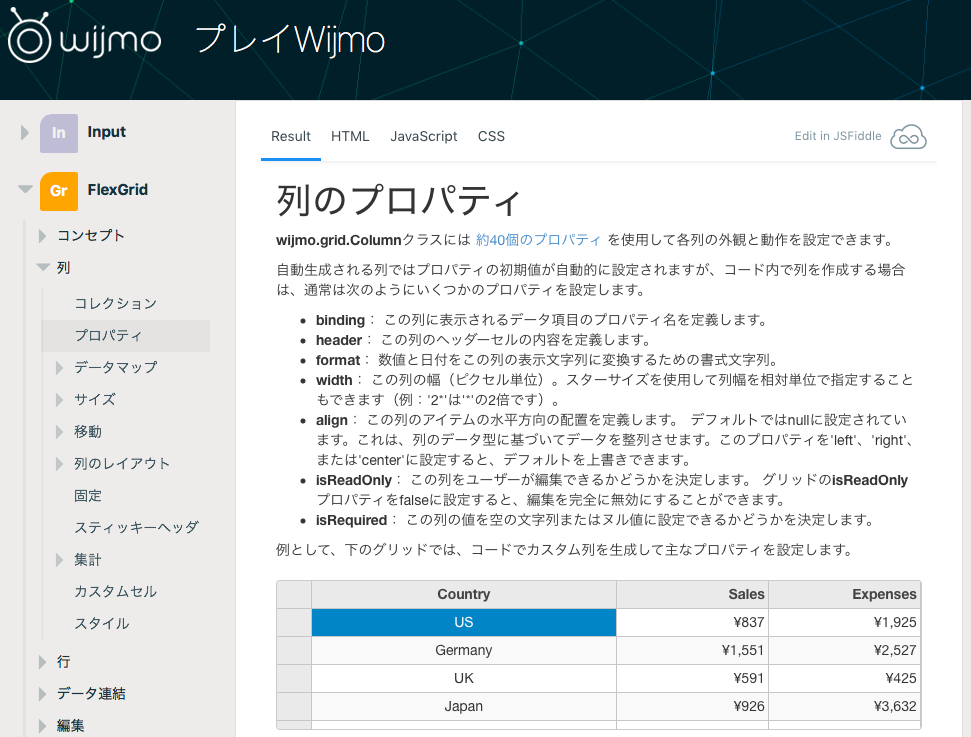Expand the 編集 node arrow
This screenshot has width=971, height=737.
point(42,726)
